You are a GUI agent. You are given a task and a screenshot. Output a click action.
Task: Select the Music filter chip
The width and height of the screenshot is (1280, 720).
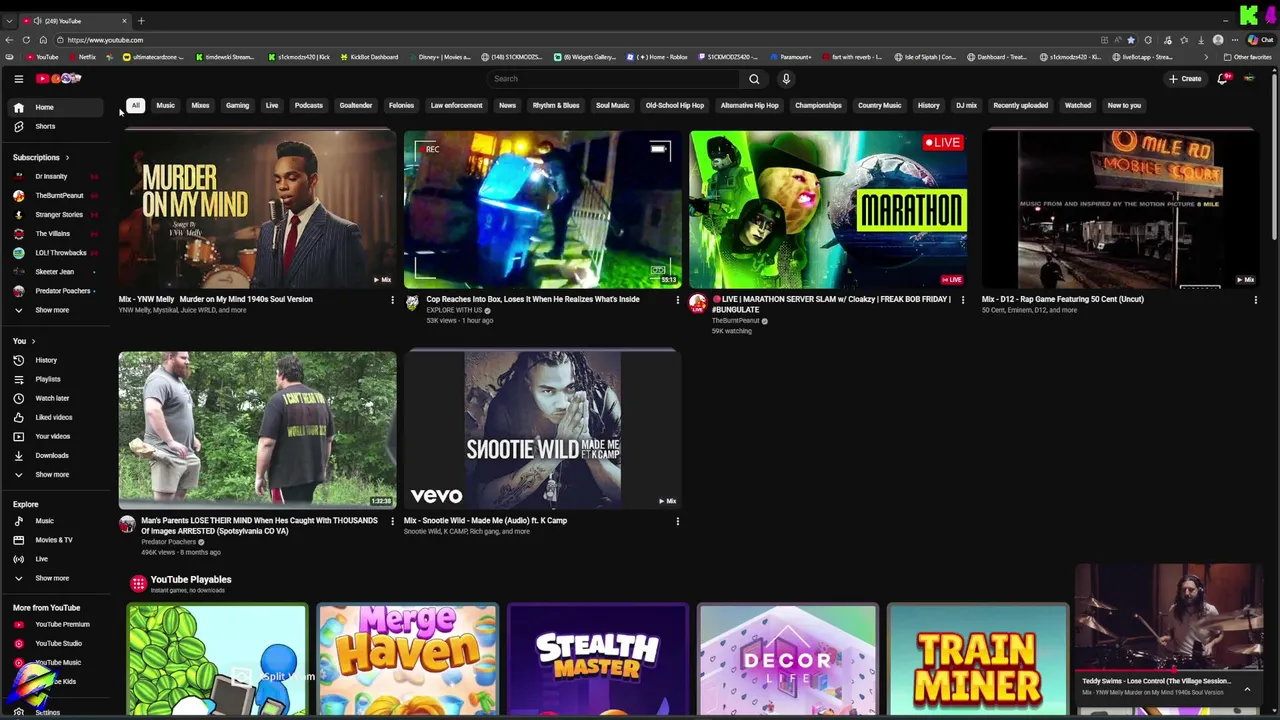165,105
